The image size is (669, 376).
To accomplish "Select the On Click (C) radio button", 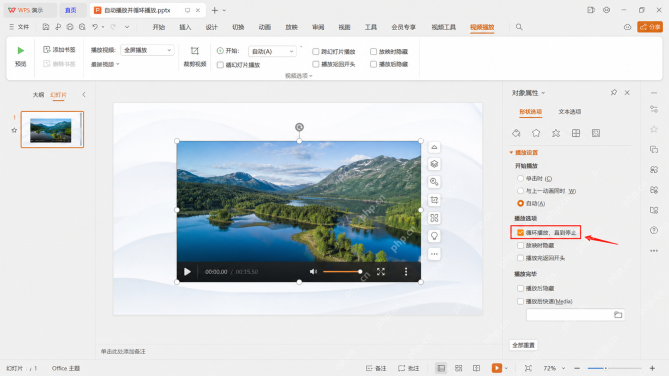I will pos(520,178).
